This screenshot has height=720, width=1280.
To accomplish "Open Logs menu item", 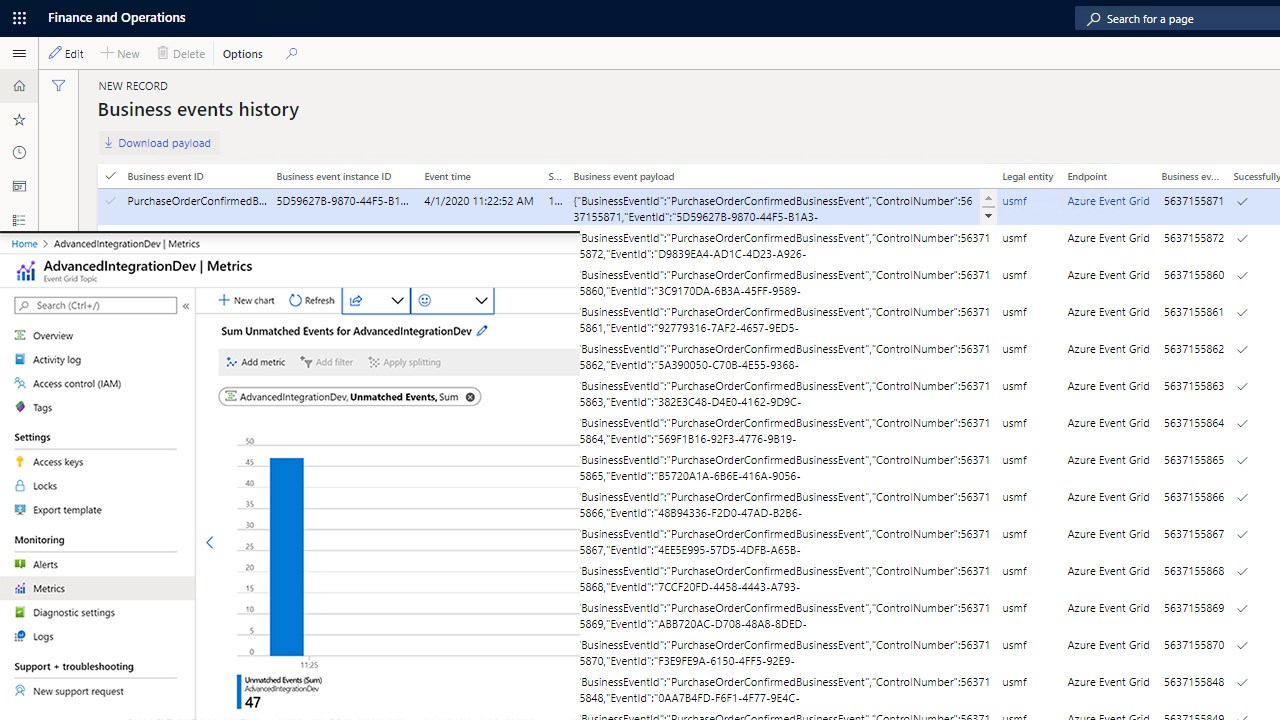I will pos(43,637).
